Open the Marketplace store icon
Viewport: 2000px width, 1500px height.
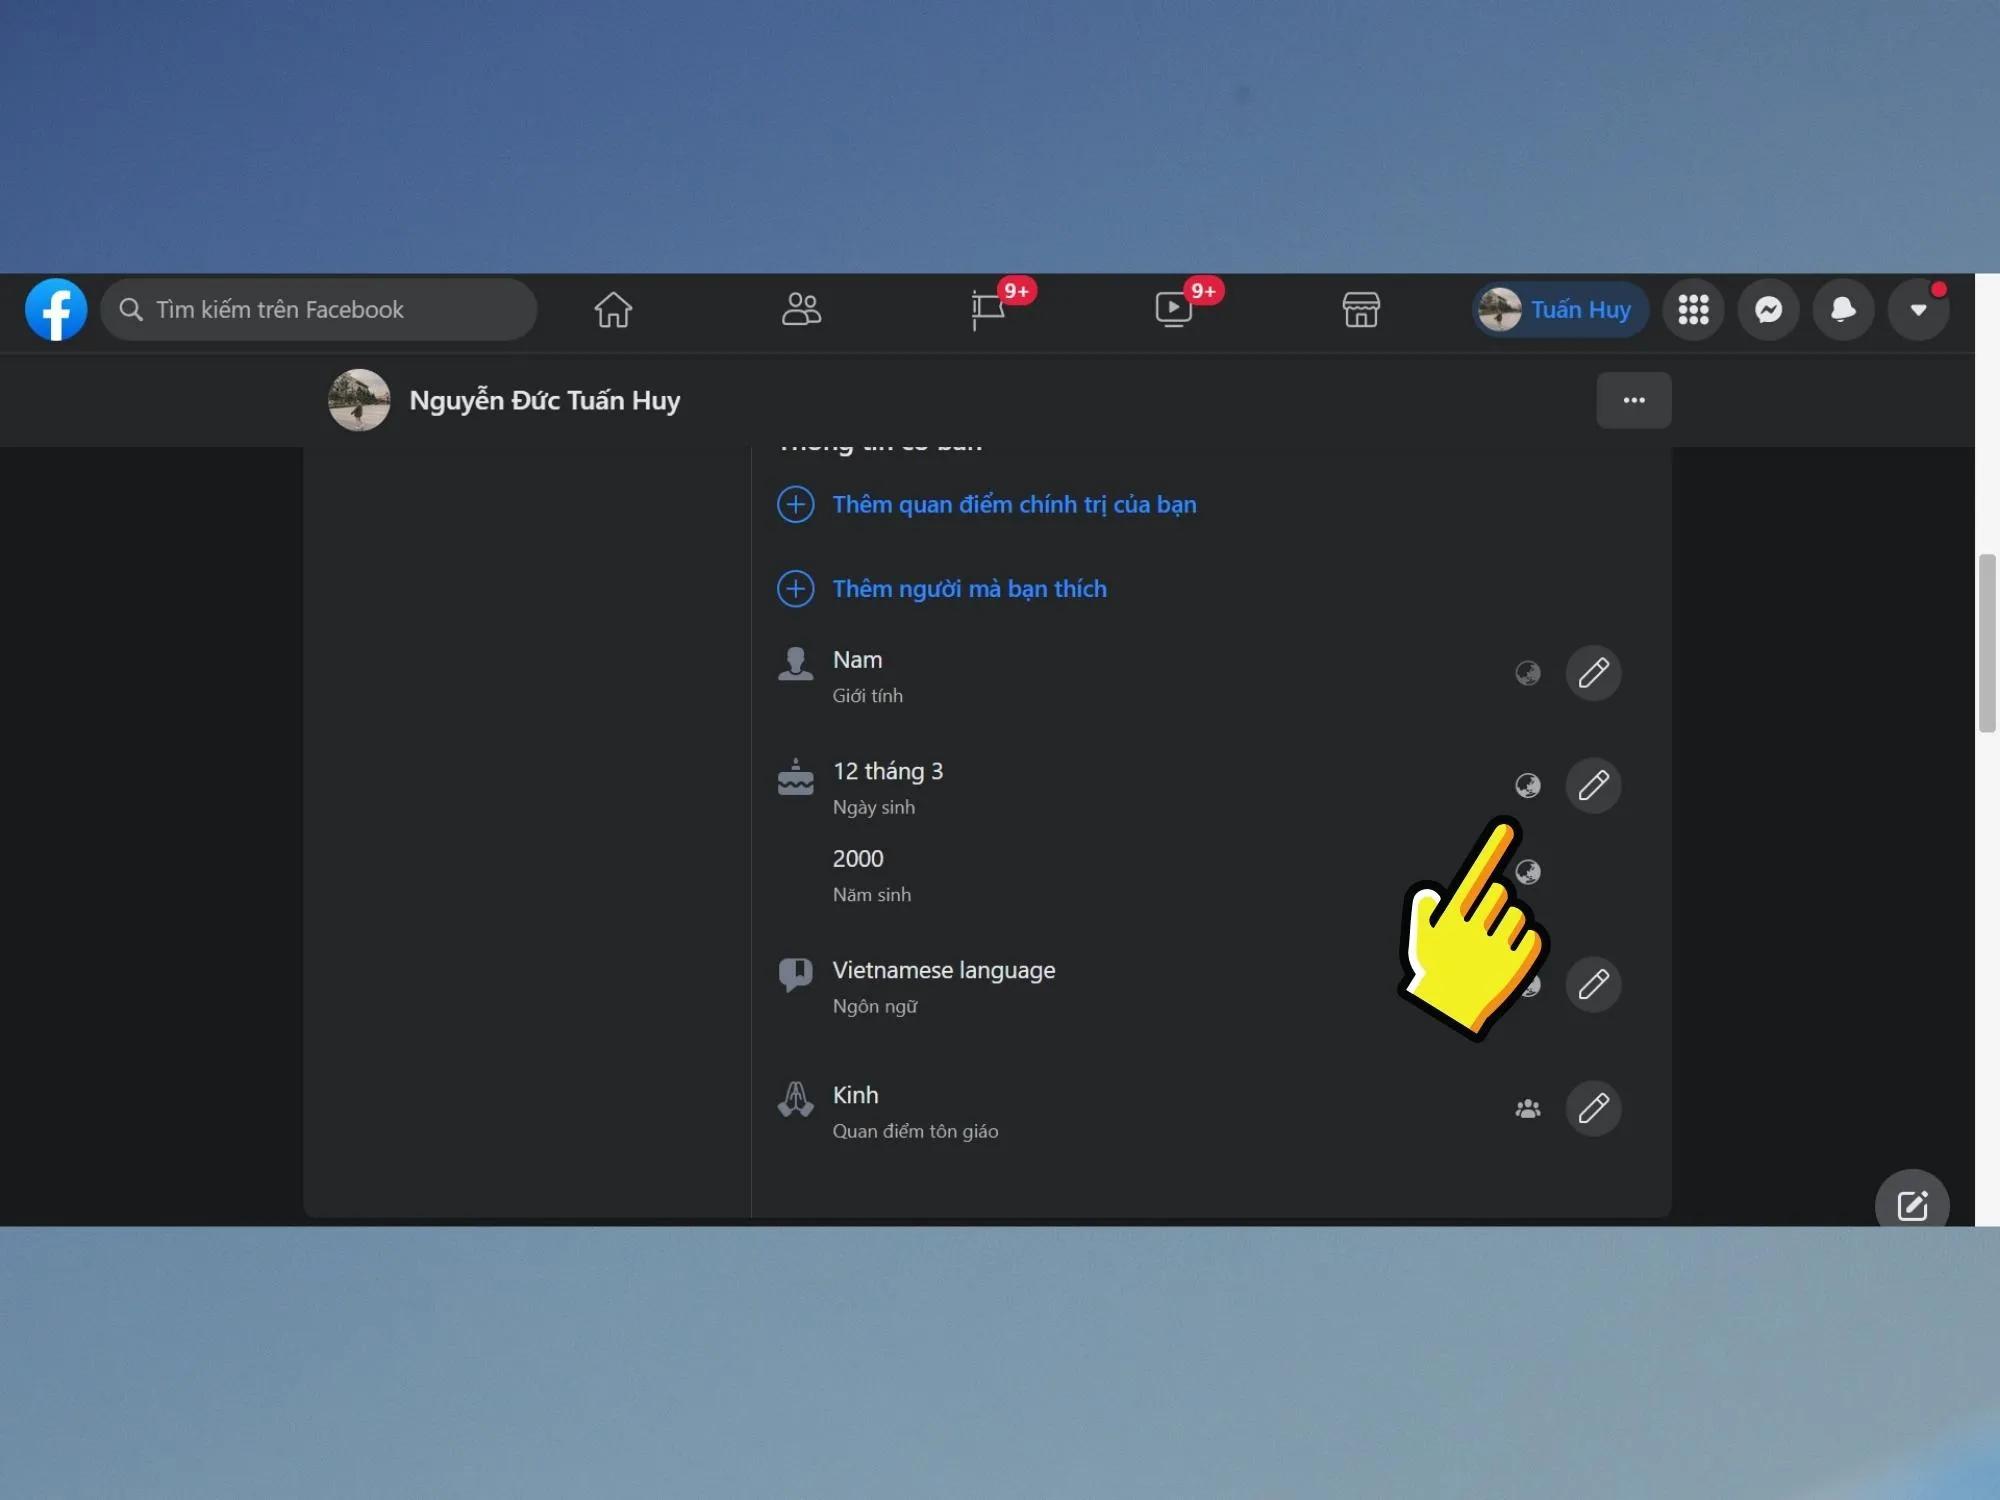(x=1360, y=309)
